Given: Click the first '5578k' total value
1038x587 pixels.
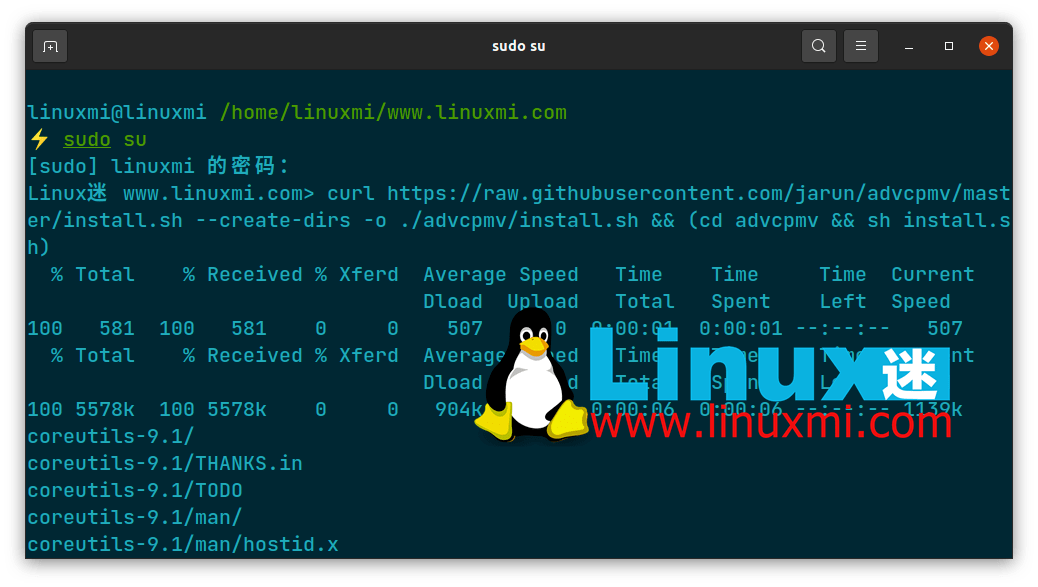Looking at the screenshot, I should pos(105,410).
